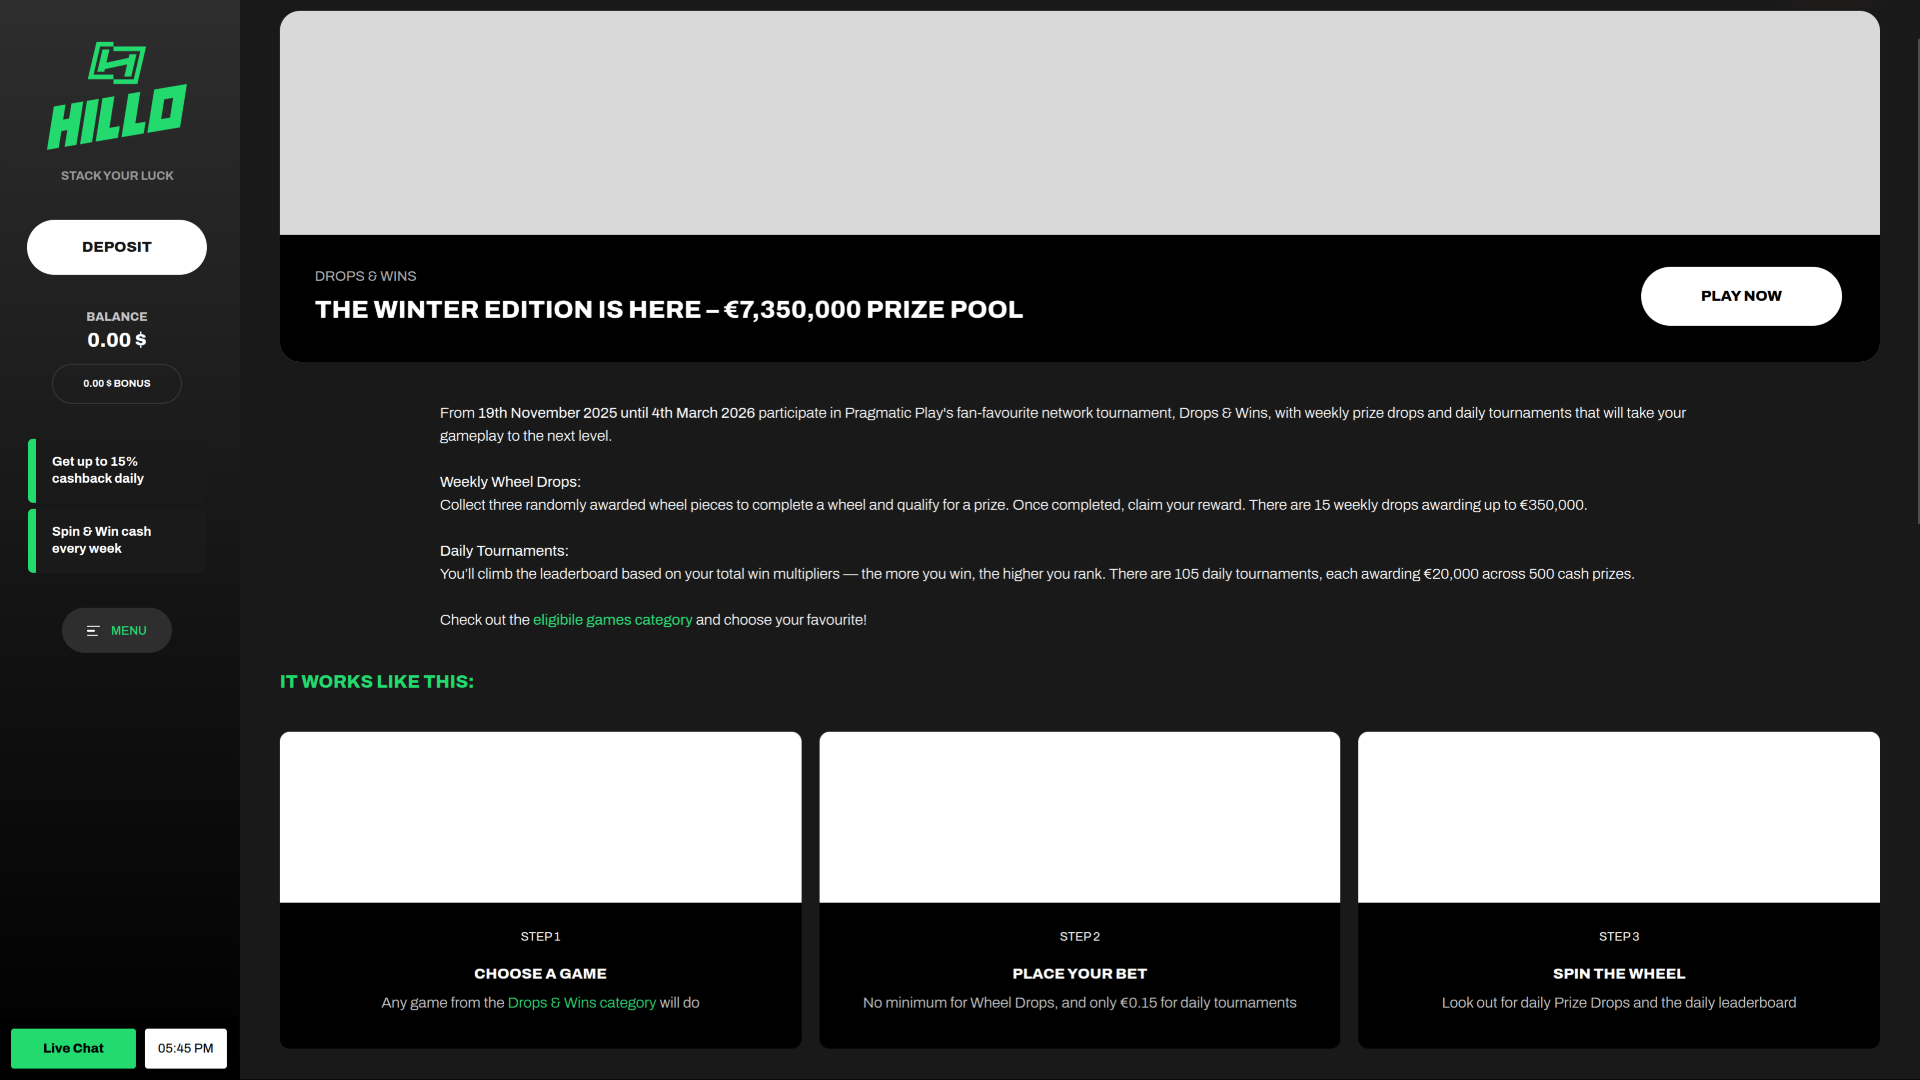
Task: Start a Live Chat session
Action: point(73,1049)
